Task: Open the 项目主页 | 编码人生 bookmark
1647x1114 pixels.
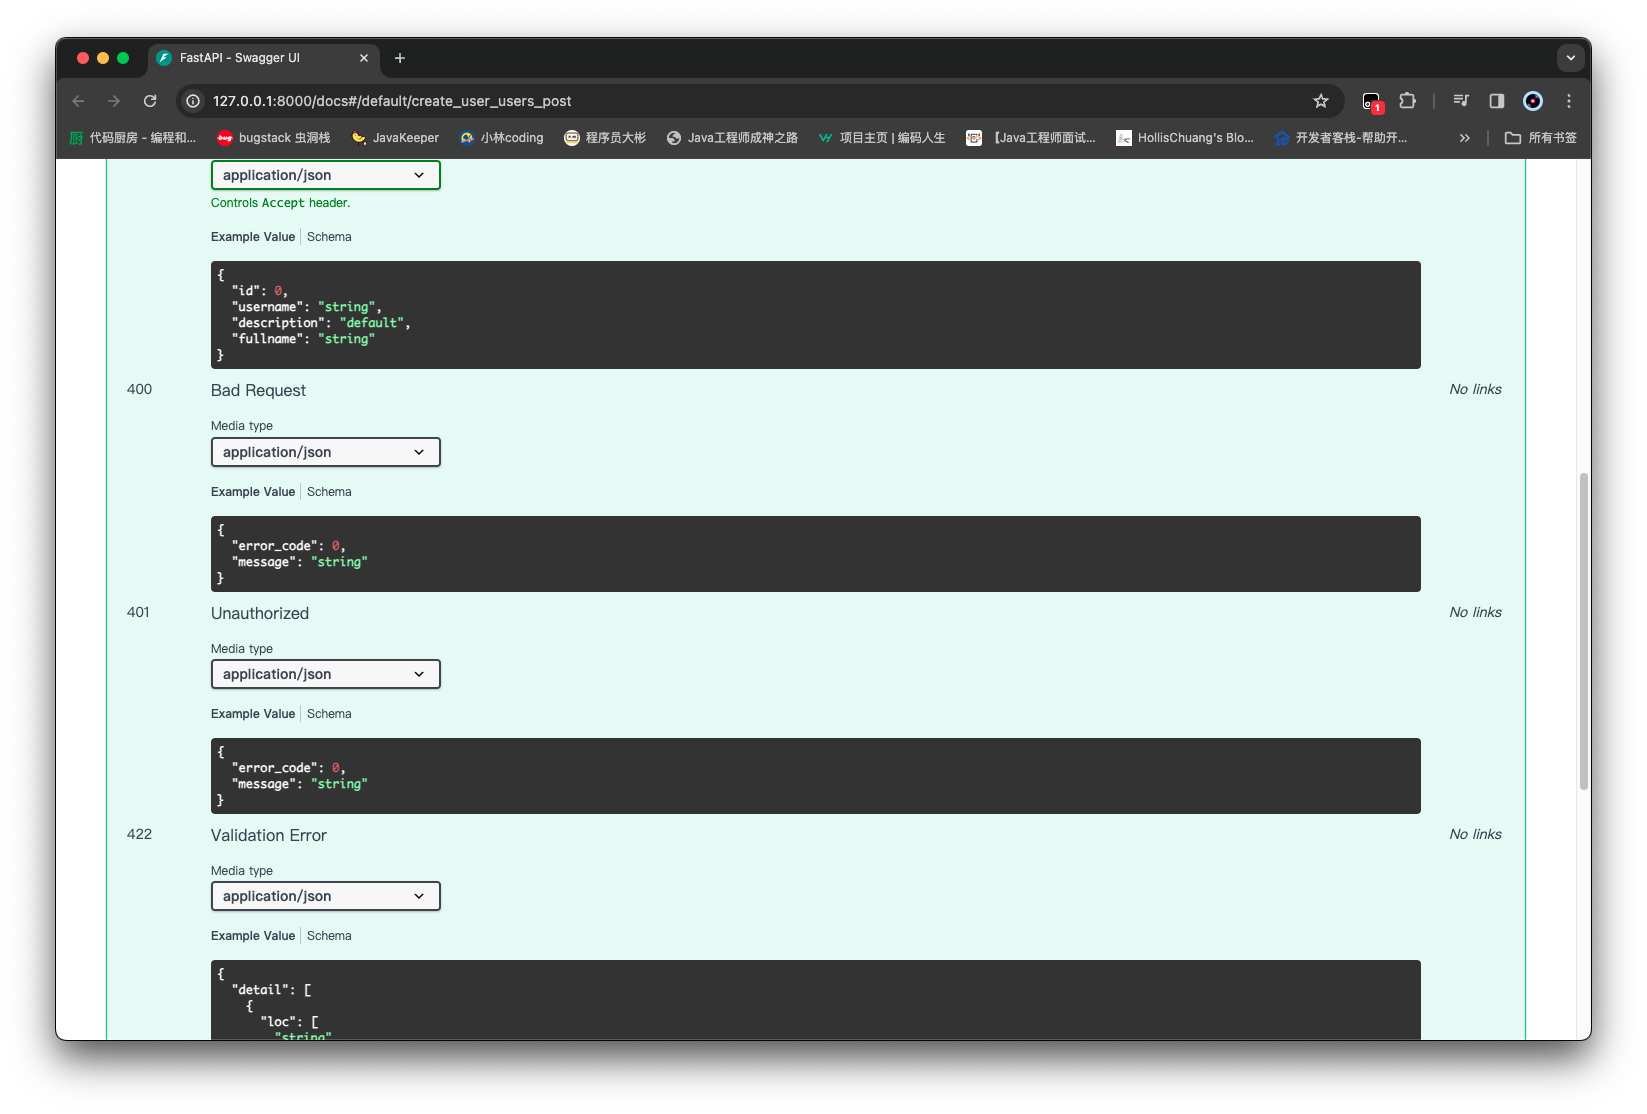Action: click(881, 138)
